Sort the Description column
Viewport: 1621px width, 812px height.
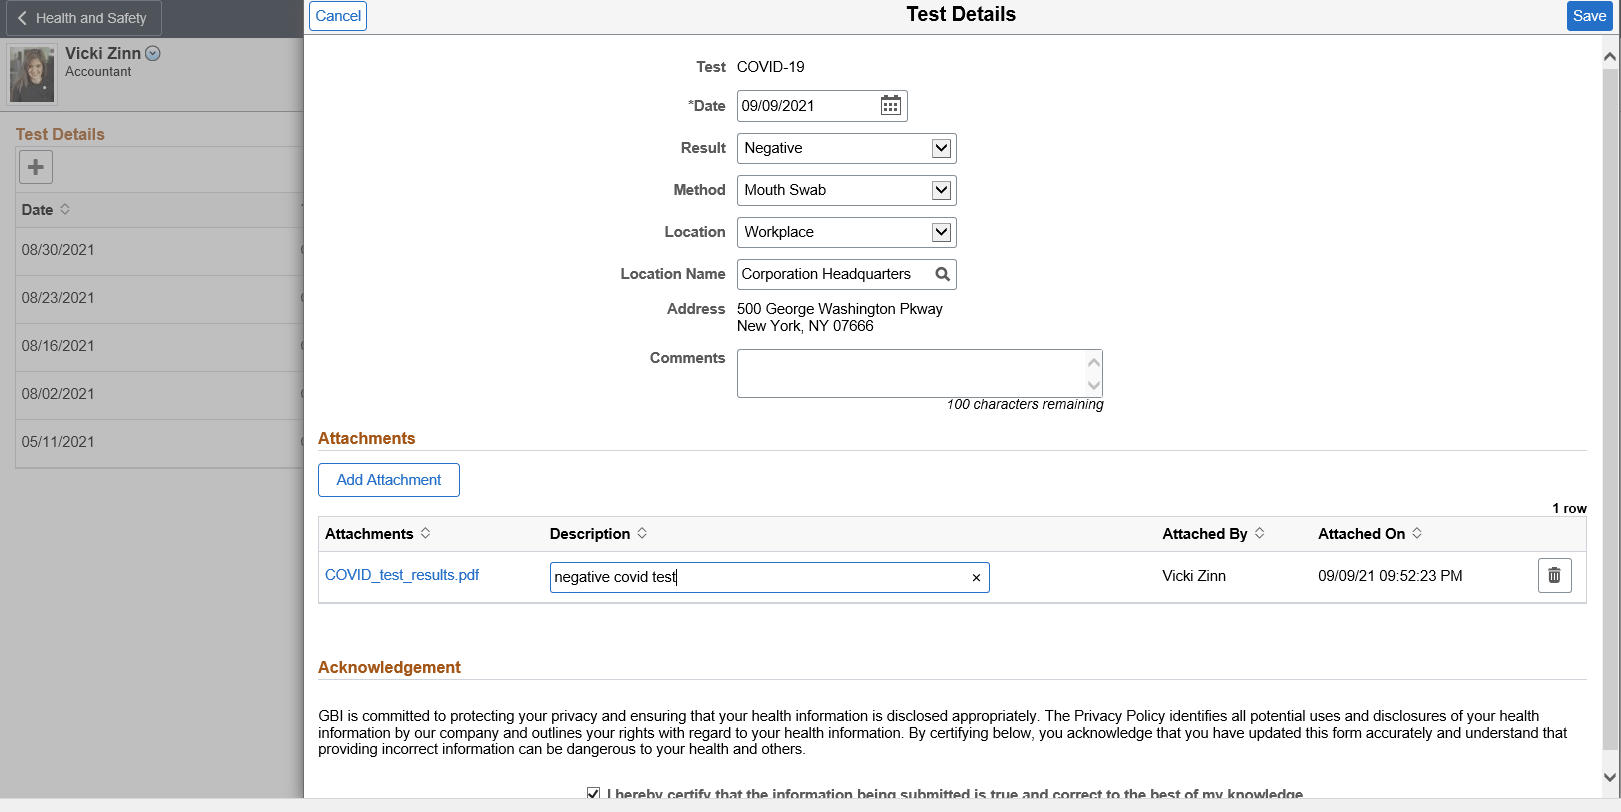click(x=642, y=534)
